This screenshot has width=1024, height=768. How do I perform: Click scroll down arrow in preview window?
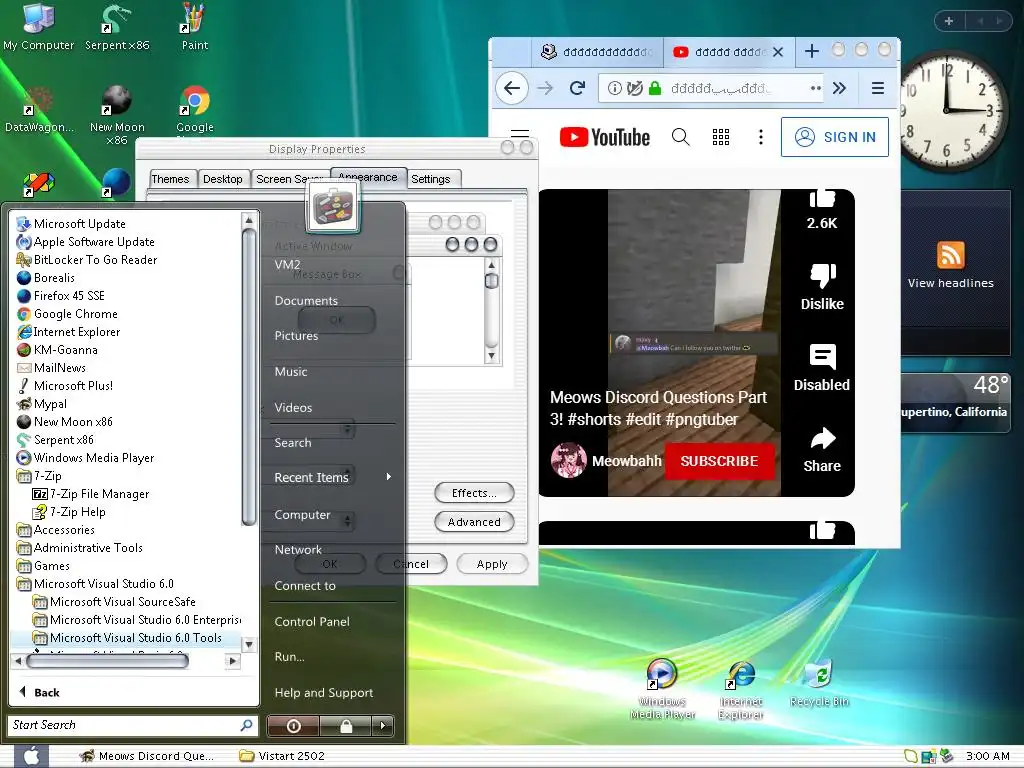click(491, 356)
